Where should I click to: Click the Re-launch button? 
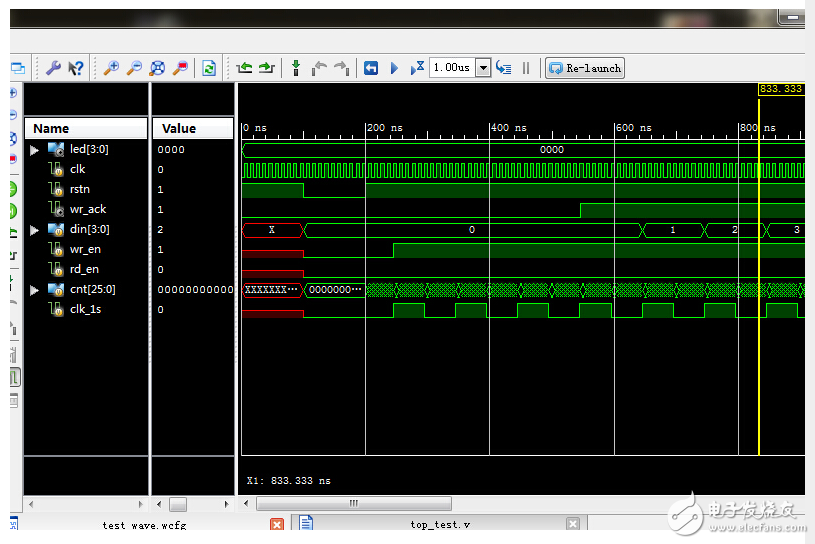tap(585, 68)
